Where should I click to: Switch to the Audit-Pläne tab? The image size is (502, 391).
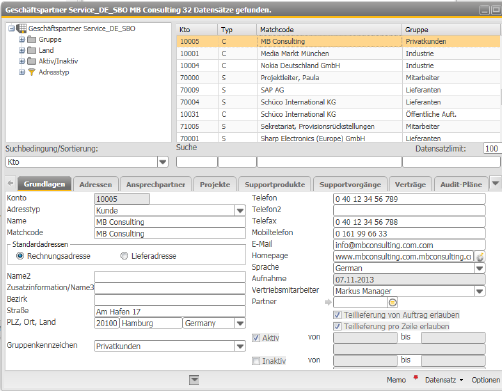(461, 184)
